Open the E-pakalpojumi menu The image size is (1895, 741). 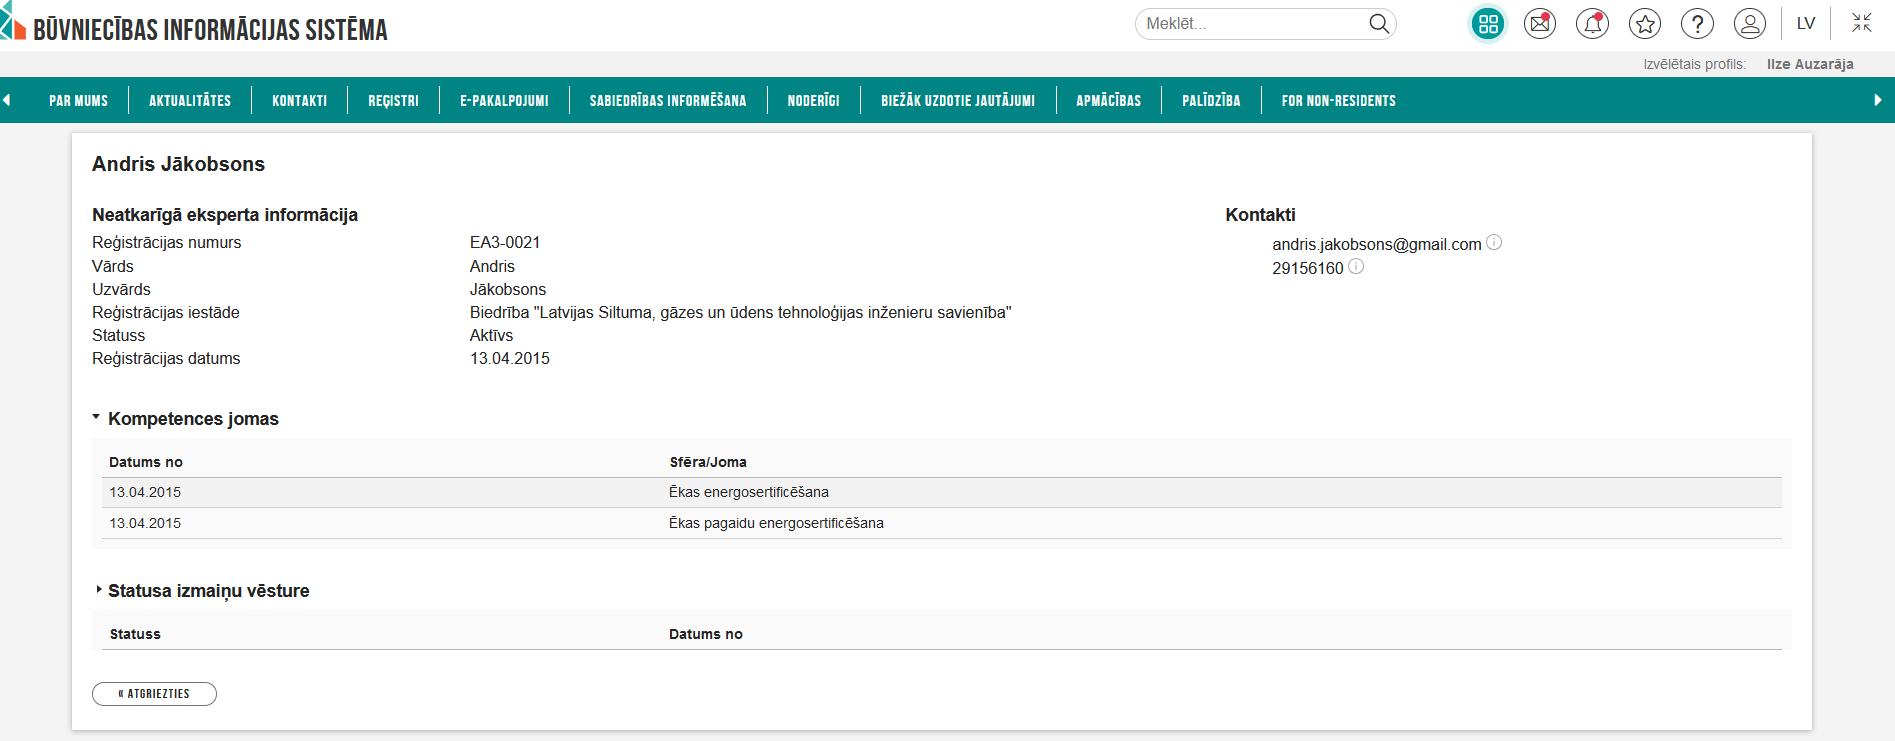point(504,101)
